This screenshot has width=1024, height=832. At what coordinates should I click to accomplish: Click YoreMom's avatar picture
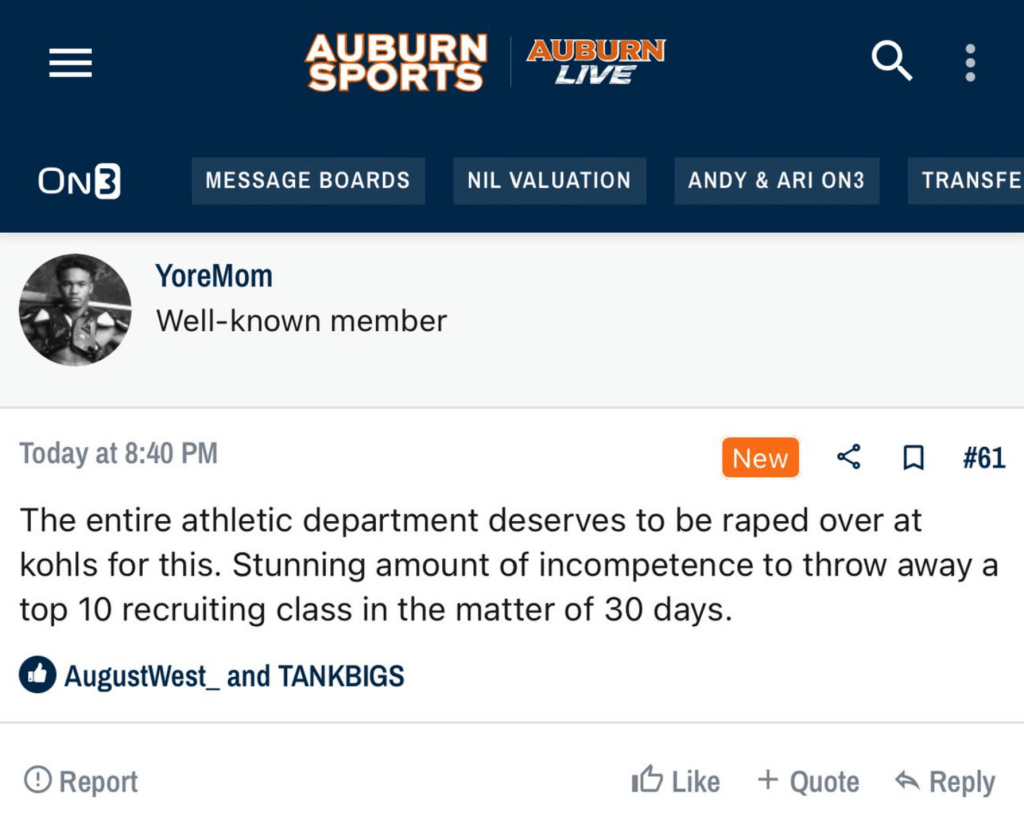click(x=75, y=309)
